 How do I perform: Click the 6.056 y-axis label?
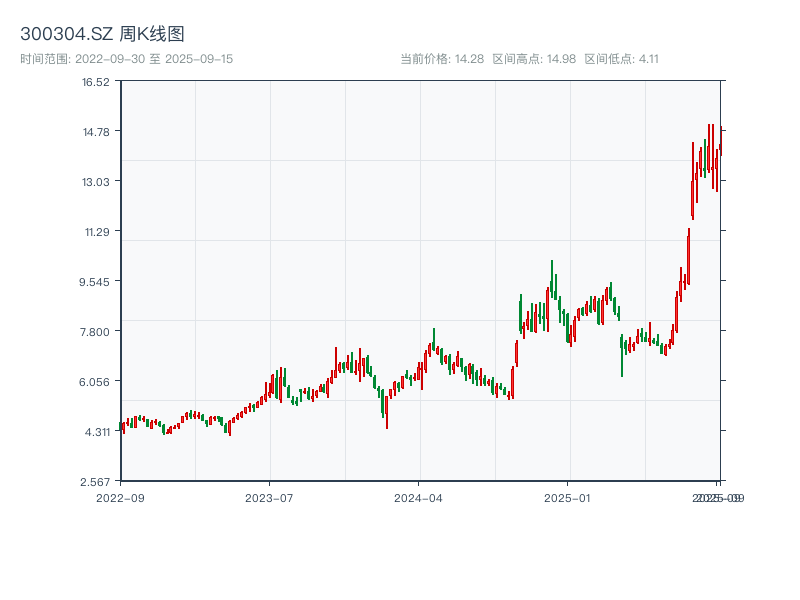click(x=96, y=382)
